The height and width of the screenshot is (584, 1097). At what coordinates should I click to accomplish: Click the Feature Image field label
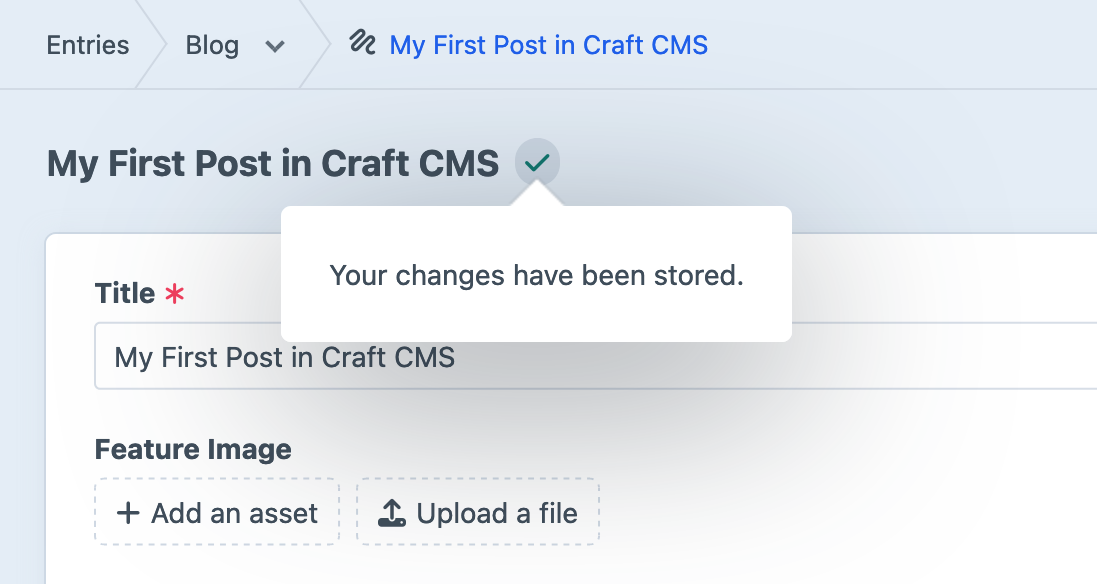click(x=193, y=449)
